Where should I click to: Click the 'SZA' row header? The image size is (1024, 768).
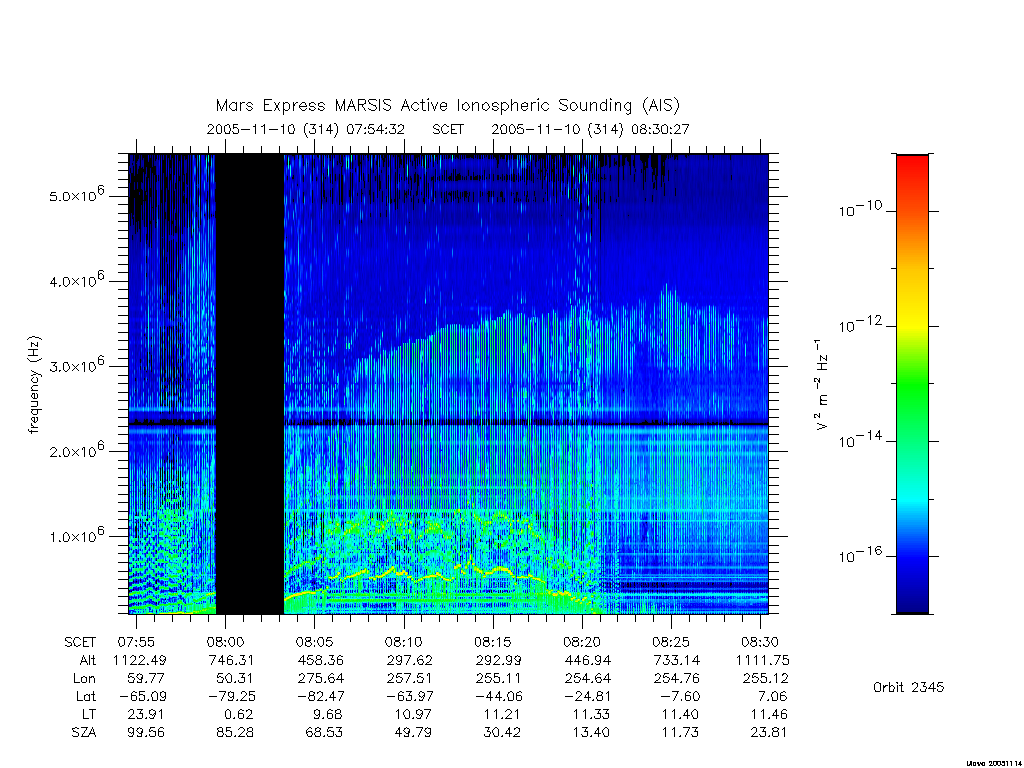(x=84, y=732)
